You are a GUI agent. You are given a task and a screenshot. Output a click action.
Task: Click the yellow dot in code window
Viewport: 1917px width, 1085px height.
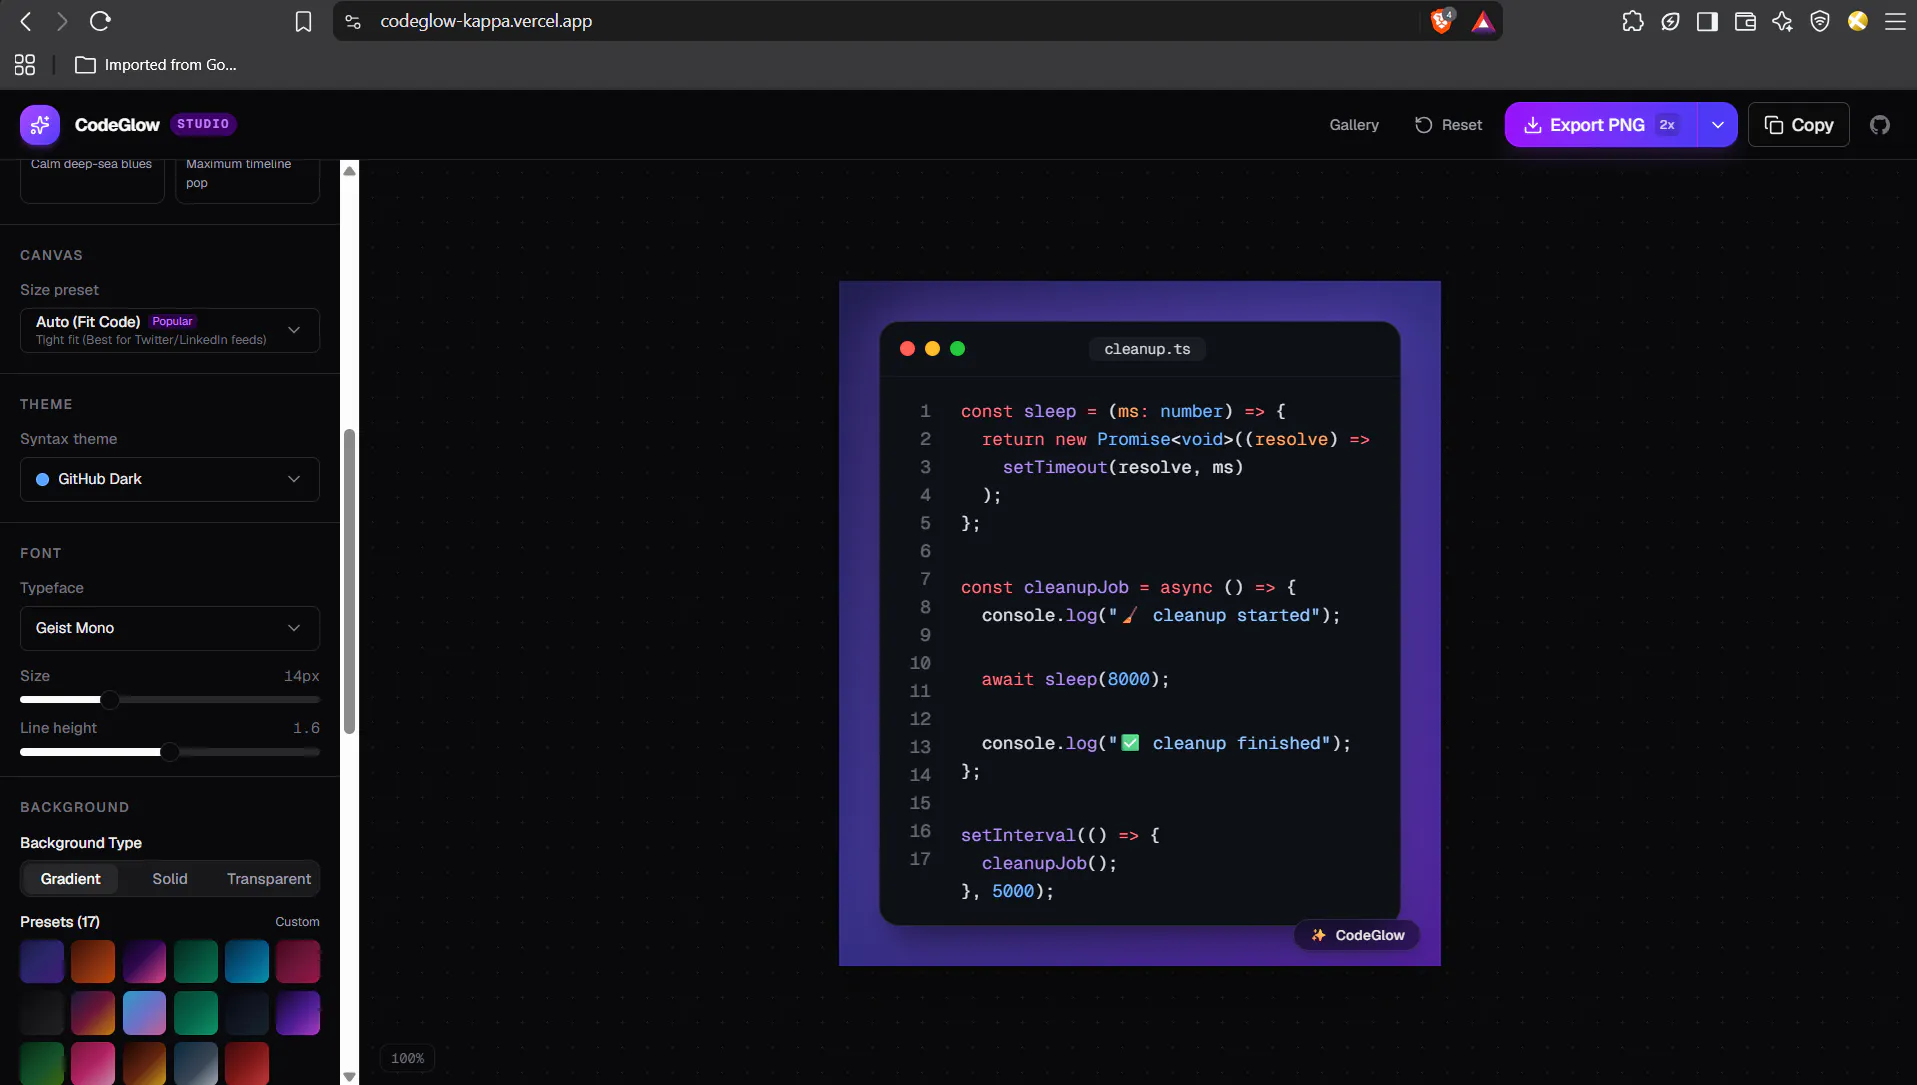[x=932, y=349]
